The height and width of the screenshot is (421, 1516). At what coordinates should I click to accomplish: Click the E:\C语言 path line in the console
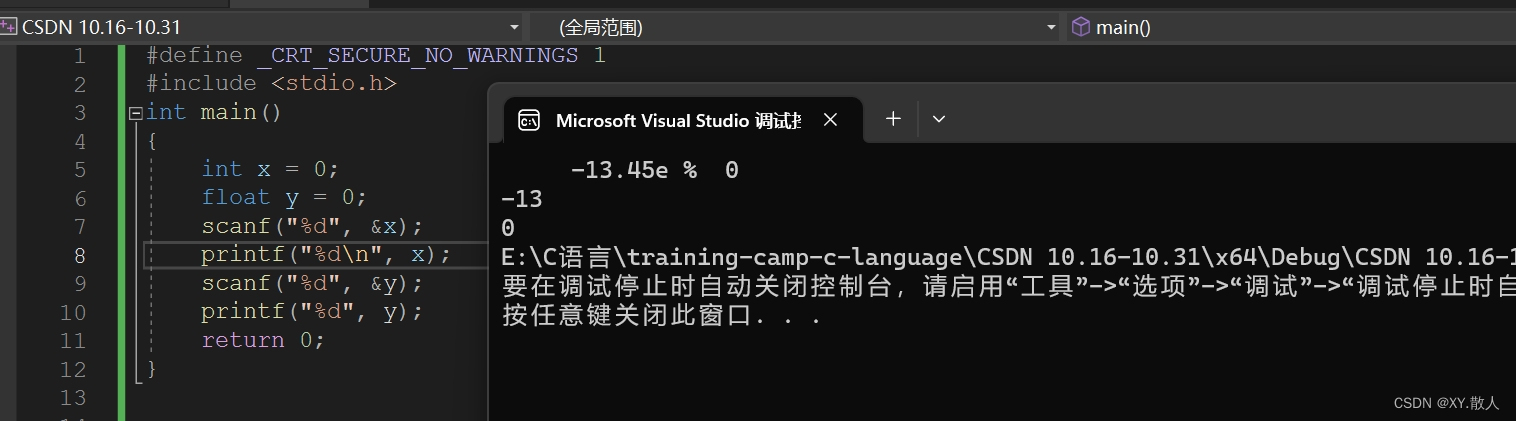point(1008,257)
